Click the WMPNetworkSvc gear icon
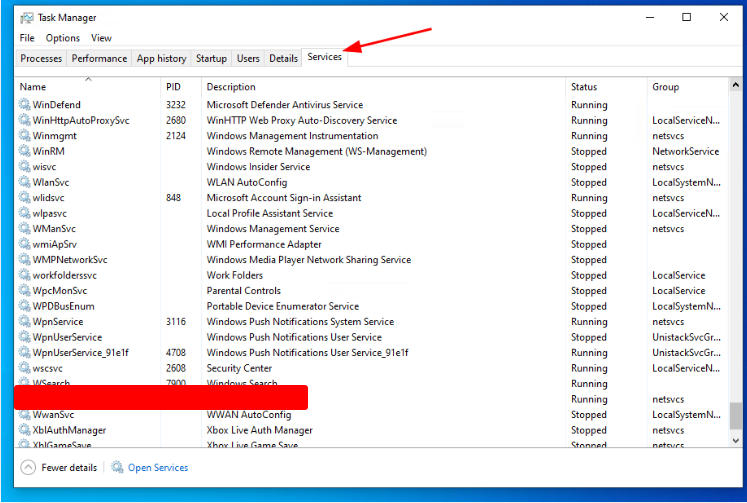This screenshot has height=503, width=747. (x=25, y=260)
